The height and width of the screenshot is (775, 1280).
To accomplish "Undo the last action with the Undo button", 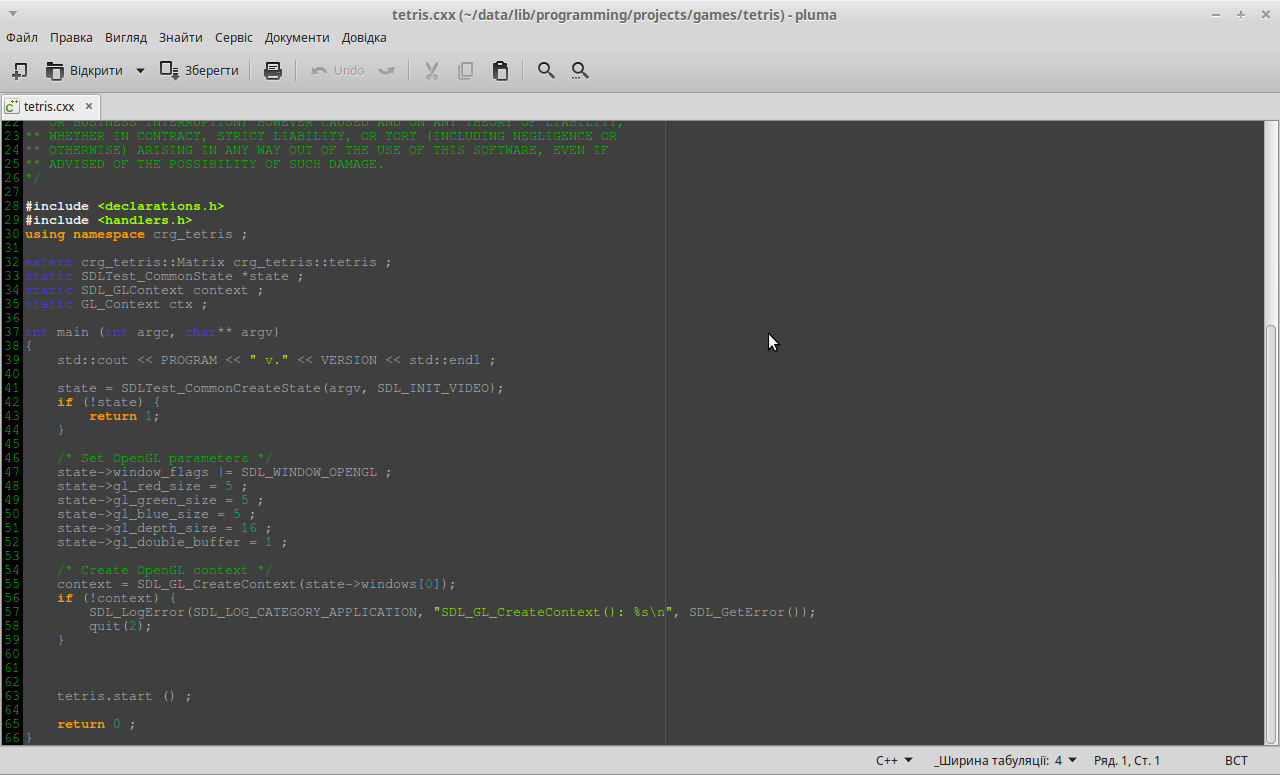I will pyautogui.click(x=338, y=71).
